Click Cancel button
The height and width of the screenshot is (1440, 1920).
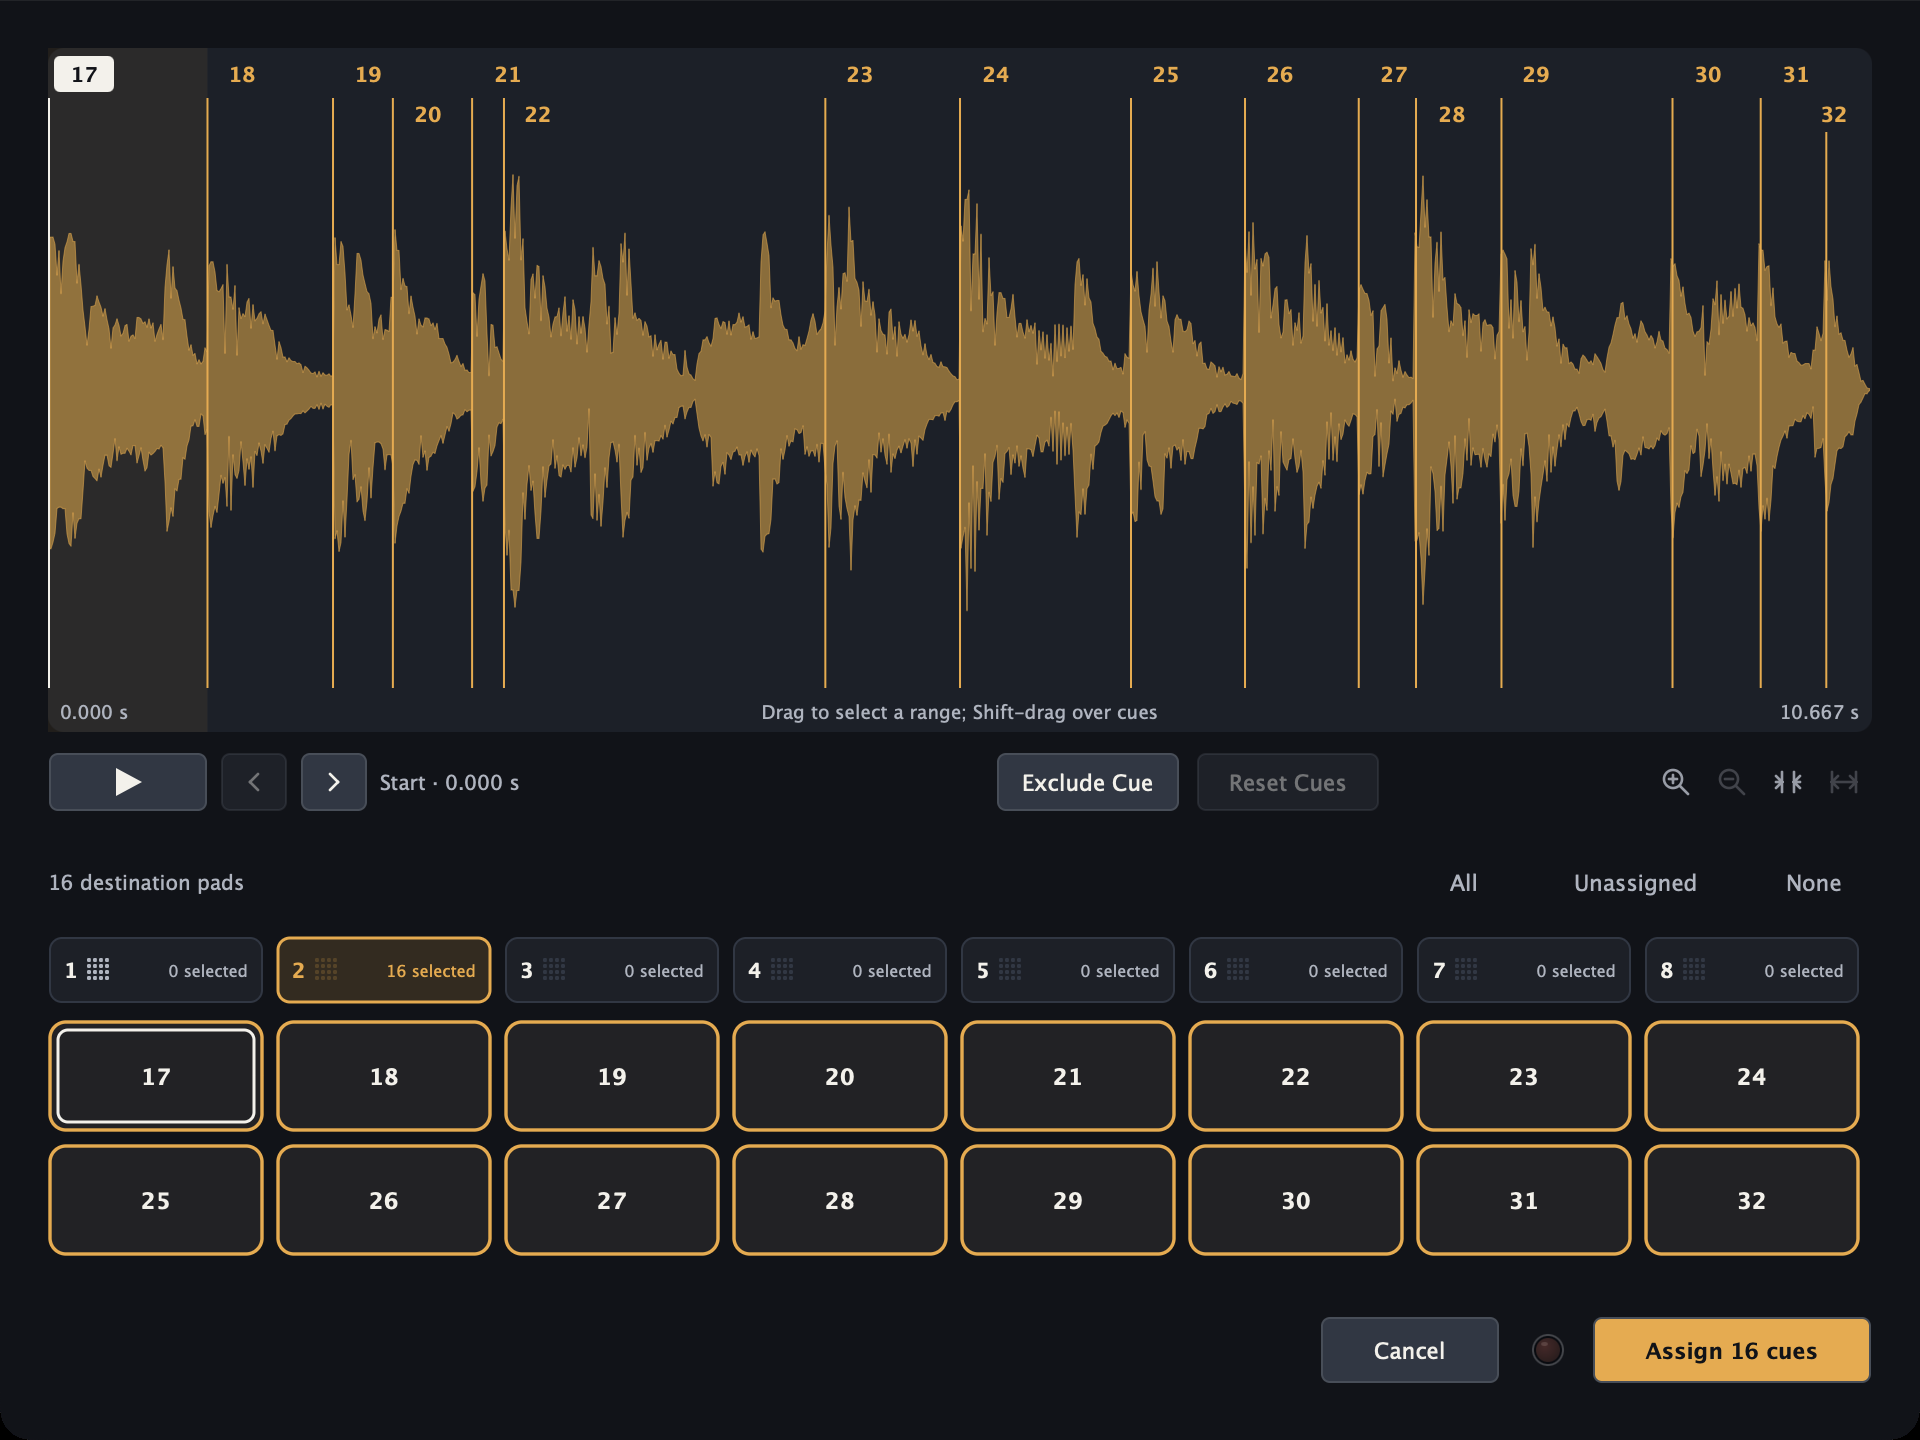(x=1410, y=1350)
